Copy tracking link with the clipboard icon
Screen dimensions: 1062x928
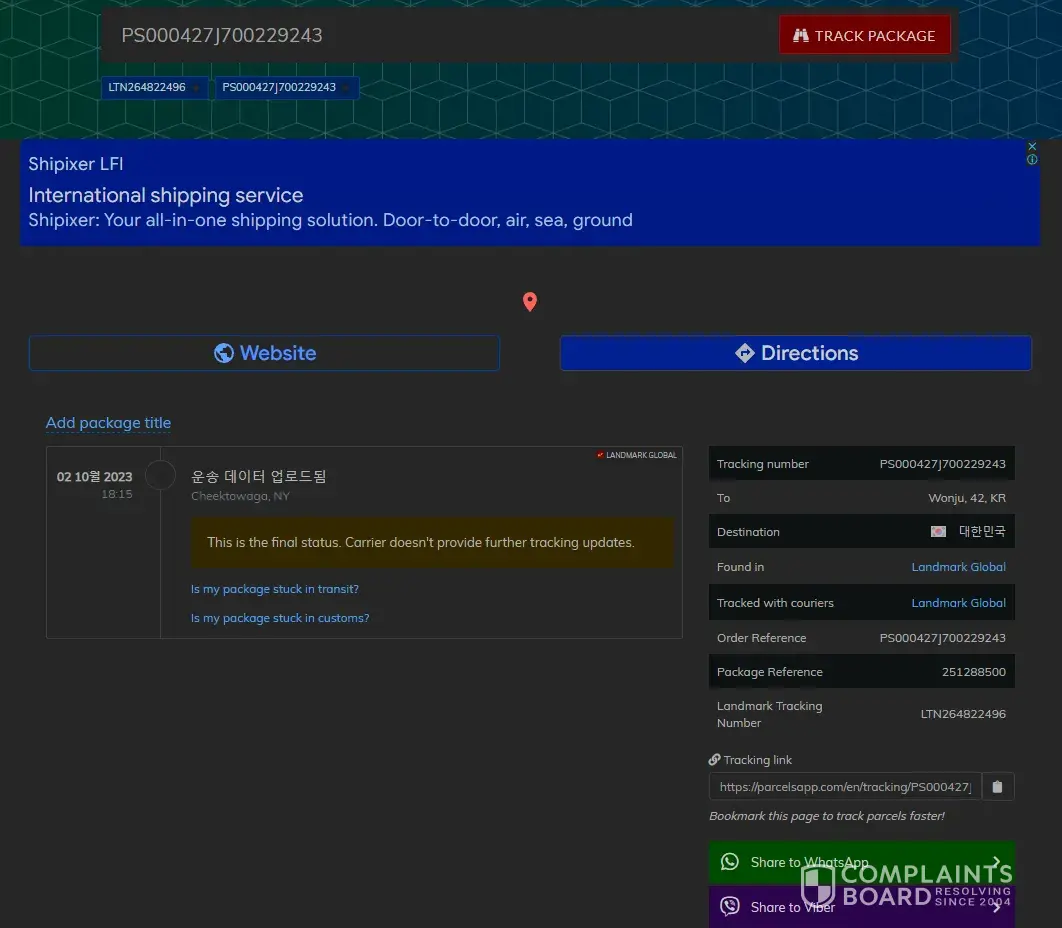pyautogui.click(x=997, y=787)
